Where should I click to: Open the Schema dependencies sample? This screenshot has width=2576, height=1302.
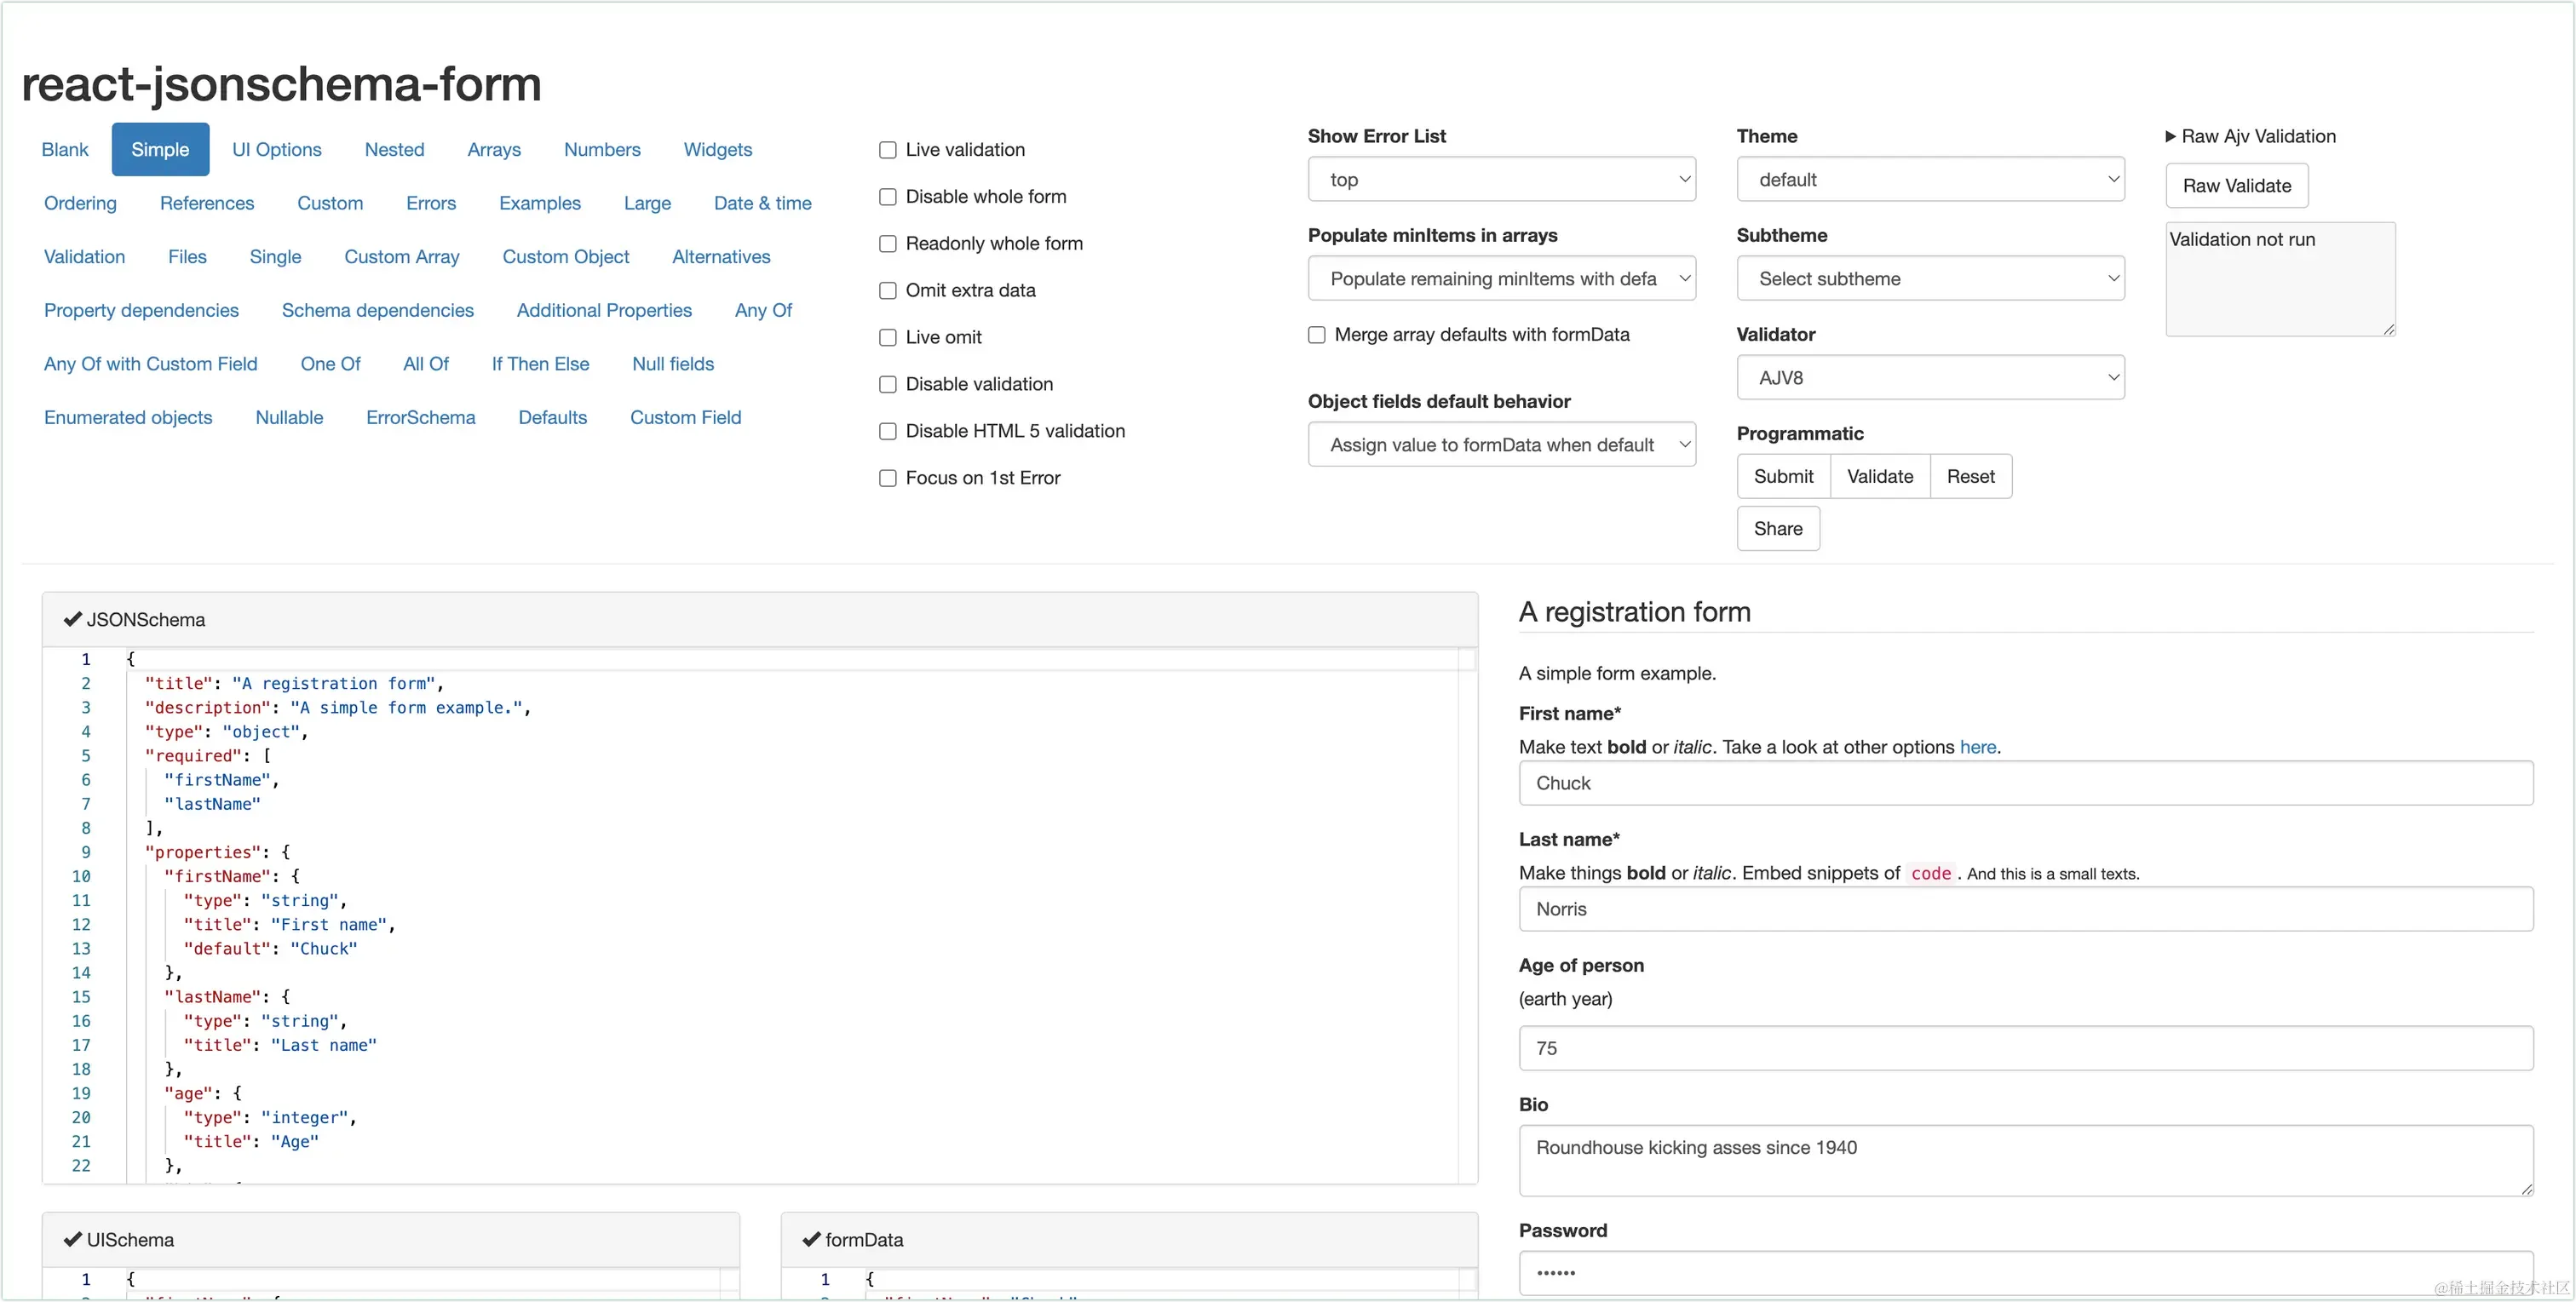click(x=378, y=310)
